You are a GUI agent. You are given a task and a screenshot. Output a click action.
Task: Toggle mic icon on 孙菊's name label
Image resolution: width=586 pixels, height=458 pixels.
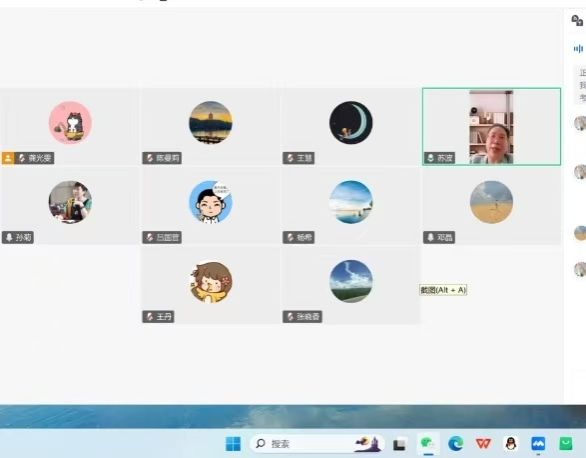9,237
